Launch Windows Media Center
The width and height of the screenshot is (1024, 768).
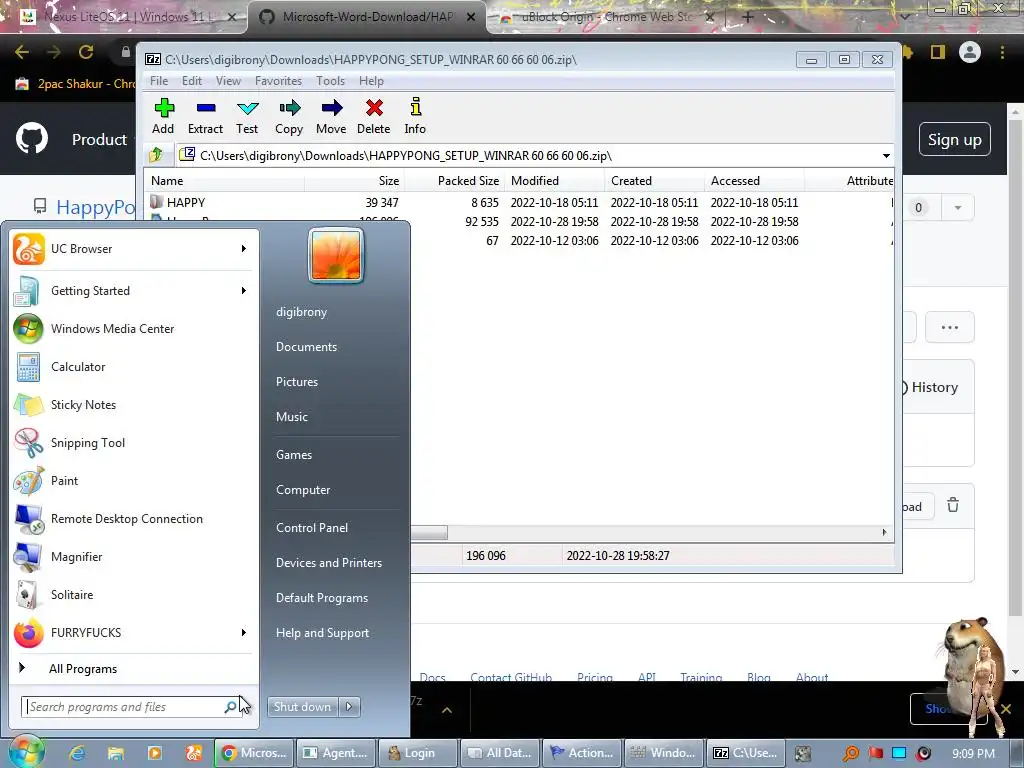[132, 328]
